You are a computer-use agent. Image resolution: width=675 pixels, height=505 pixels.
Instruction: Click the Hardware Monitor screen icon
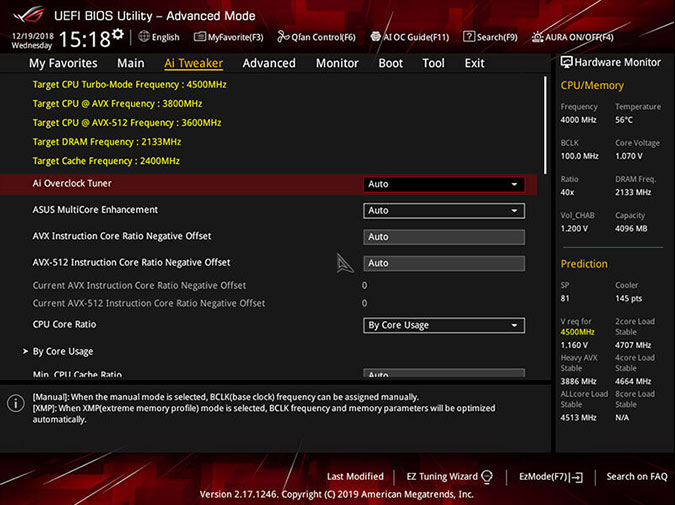click(x=566, y=62)
